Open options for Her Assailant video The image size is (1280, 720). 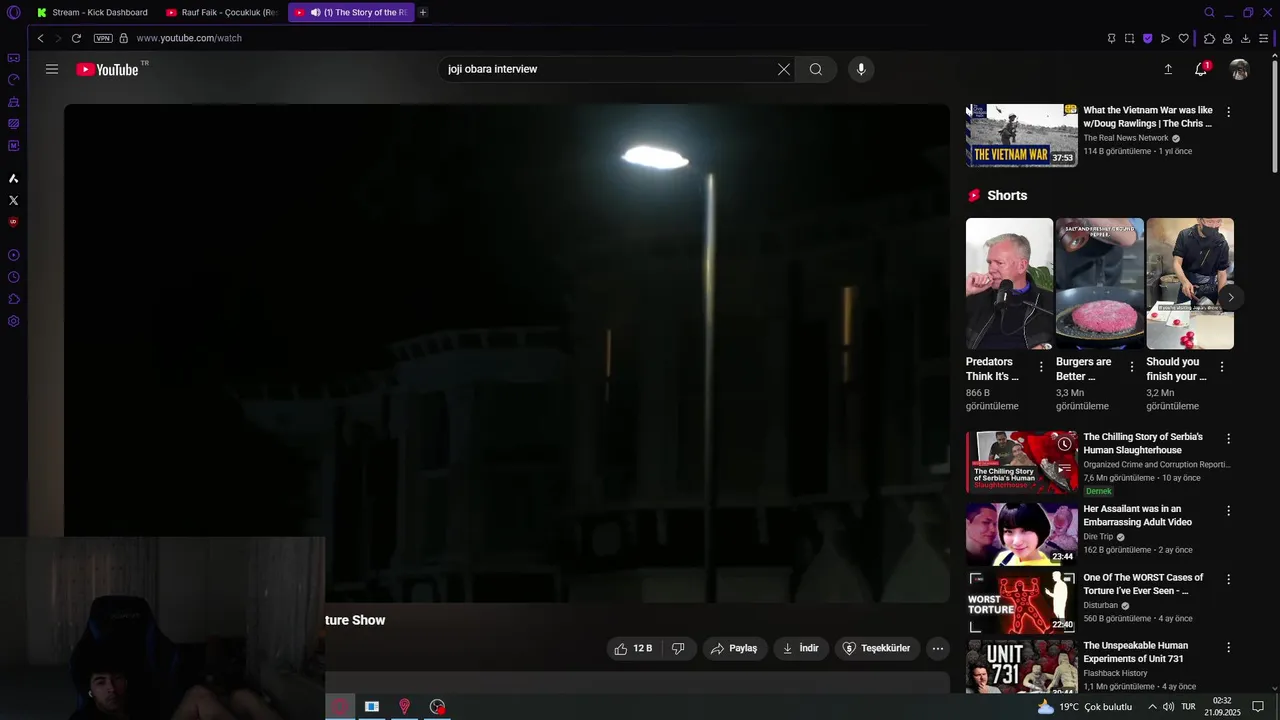click(x=1229, y=511)
